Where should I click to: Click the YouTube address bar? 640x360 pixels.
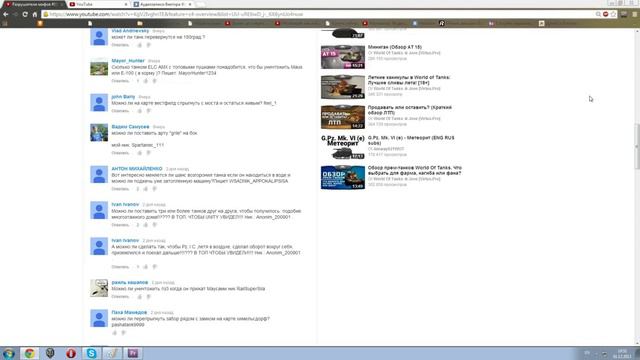point(318,14)
